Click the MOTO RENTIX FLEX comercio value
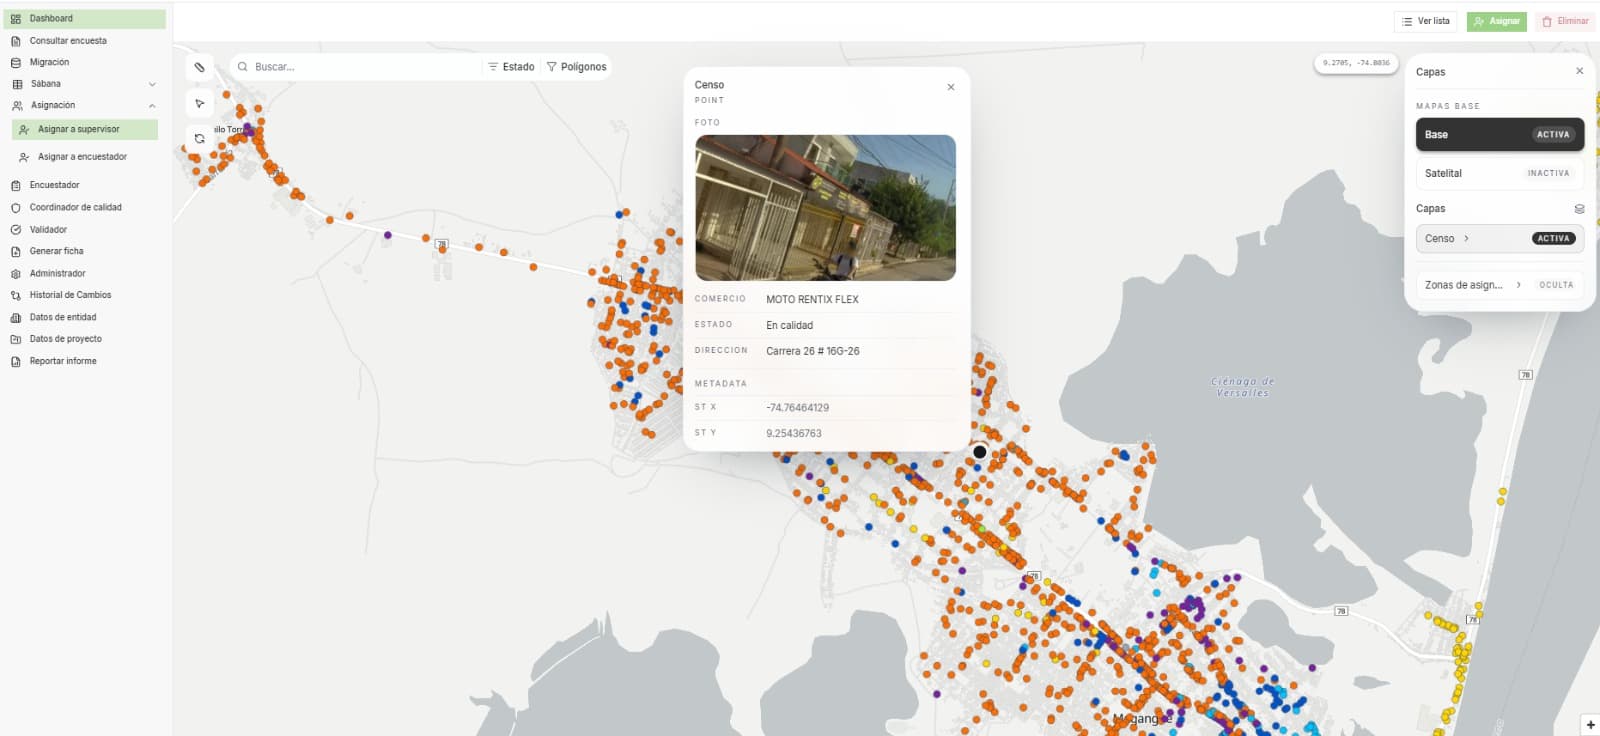Viewport: 1600px width, 736px height. (812, 299)
